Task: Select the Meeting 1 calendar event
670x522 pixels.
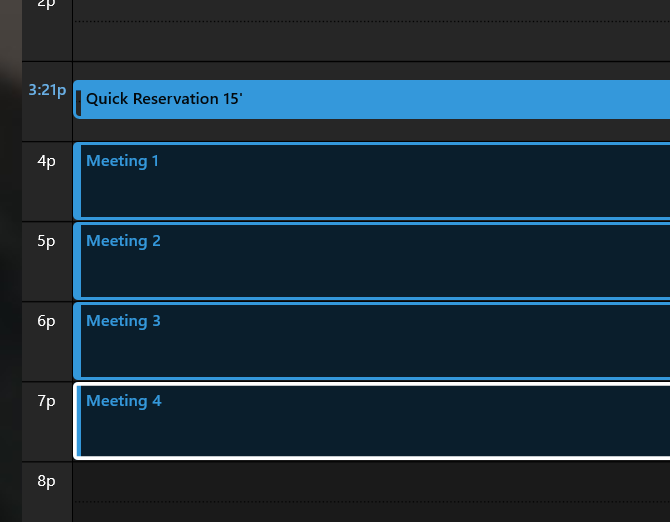Action: pyautogui.click(x=372, y=181)
